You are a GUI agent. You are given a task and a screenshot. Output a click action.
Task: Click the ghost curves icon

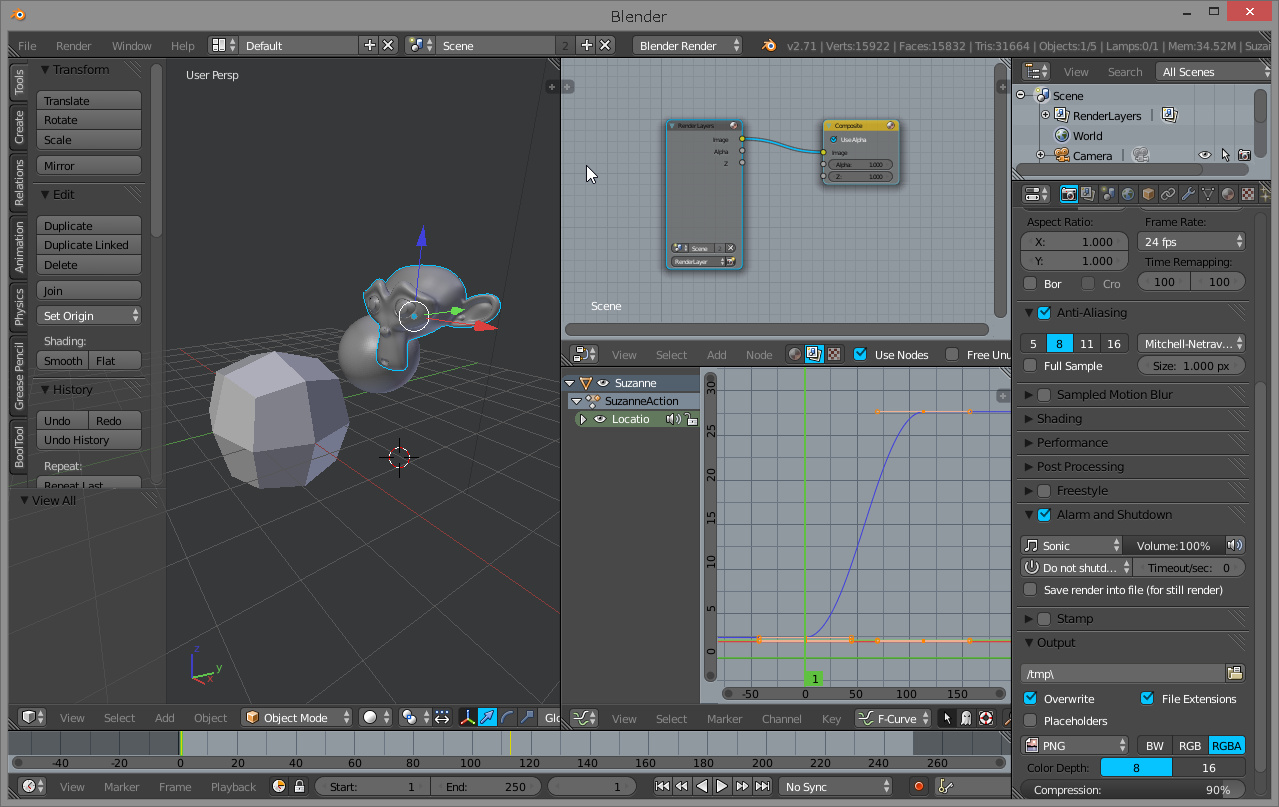point(966,718)
